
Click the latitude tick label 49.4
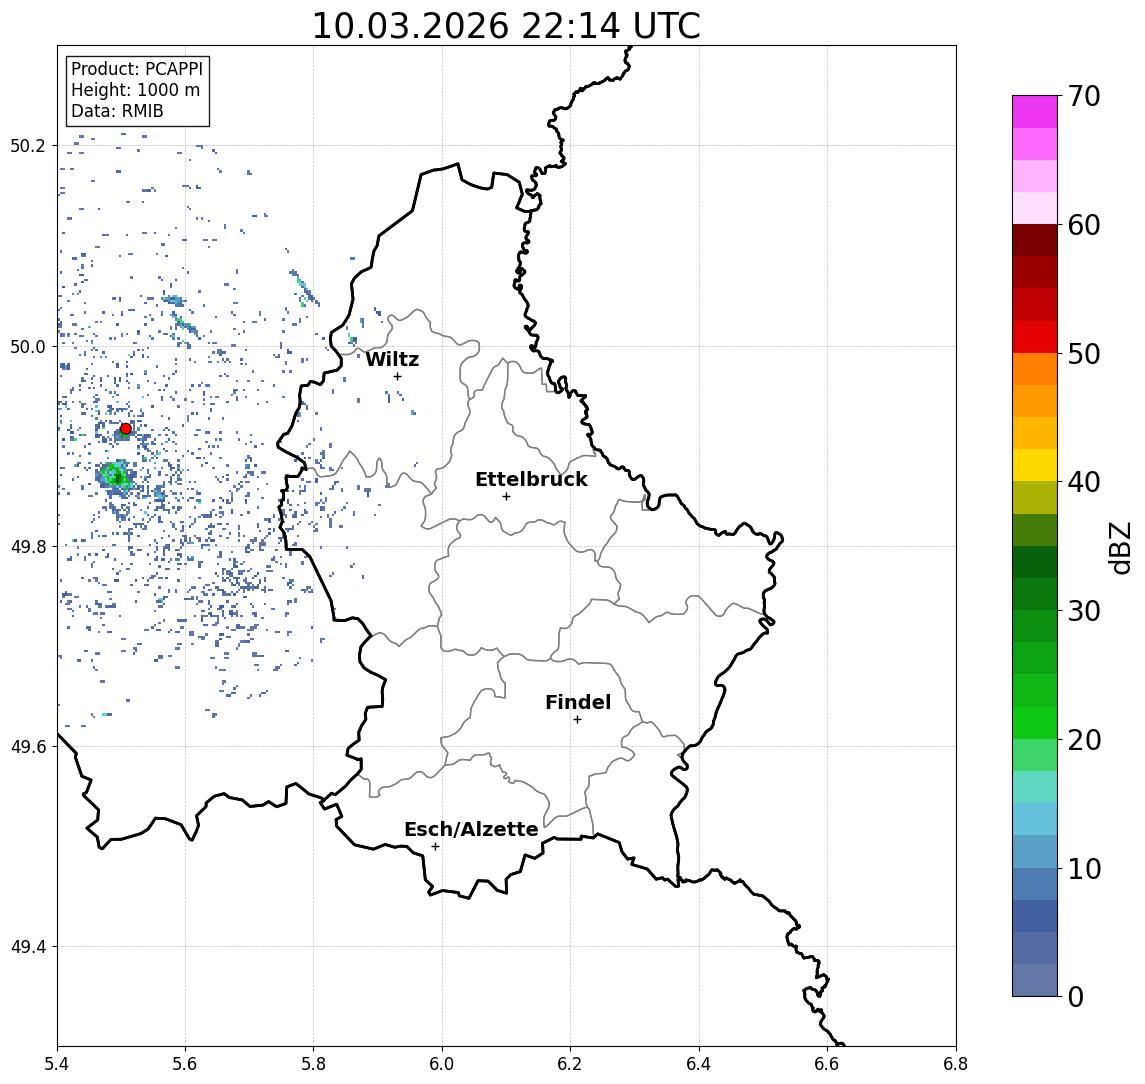point(27,947)
